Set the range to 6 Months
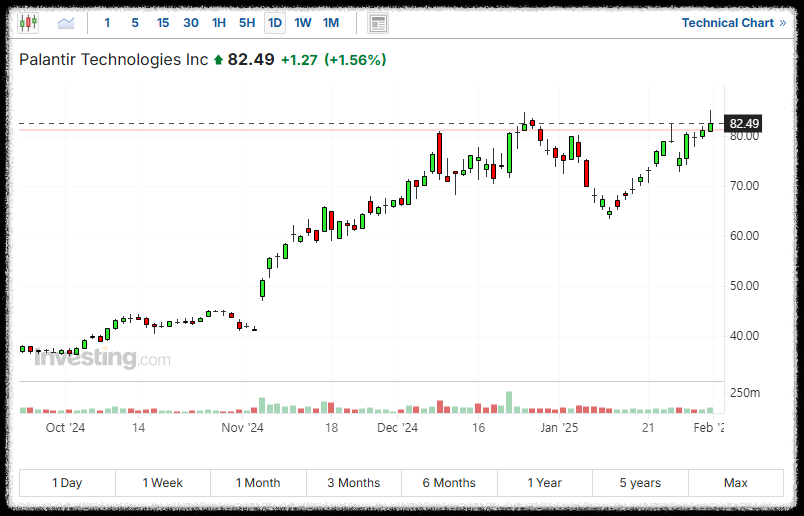The width and height of the screenshot is (804, 516). [x=449, y=483]
